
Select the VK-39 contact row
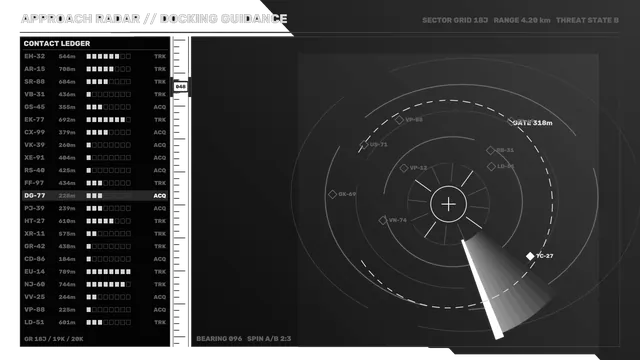pos(95,145)
